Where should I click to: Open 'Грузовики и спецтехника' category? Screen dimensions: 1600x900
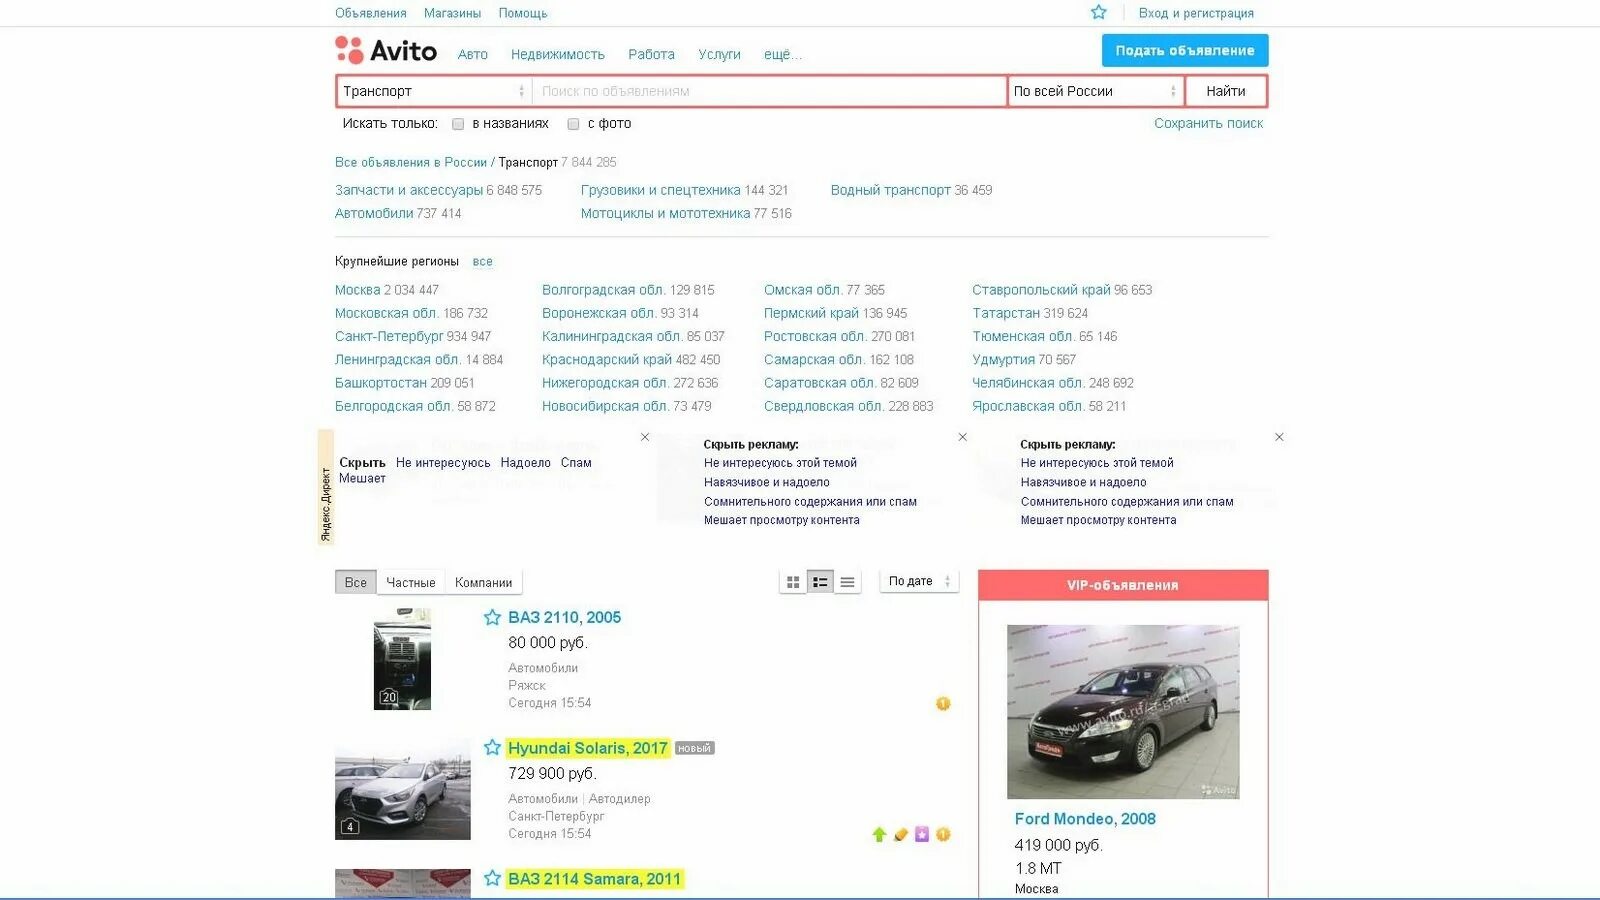pyautogui.click(x=661, y=190)
